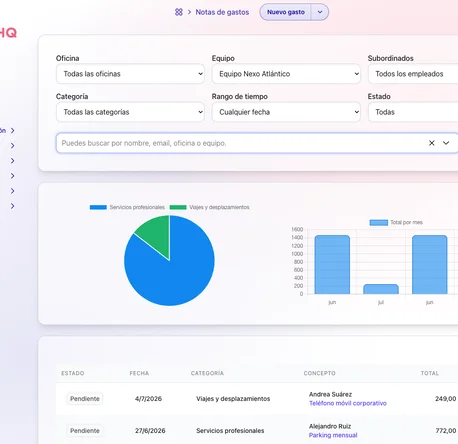Open the Estado dropdown
The image size is (458, 444).
point(413,112)
